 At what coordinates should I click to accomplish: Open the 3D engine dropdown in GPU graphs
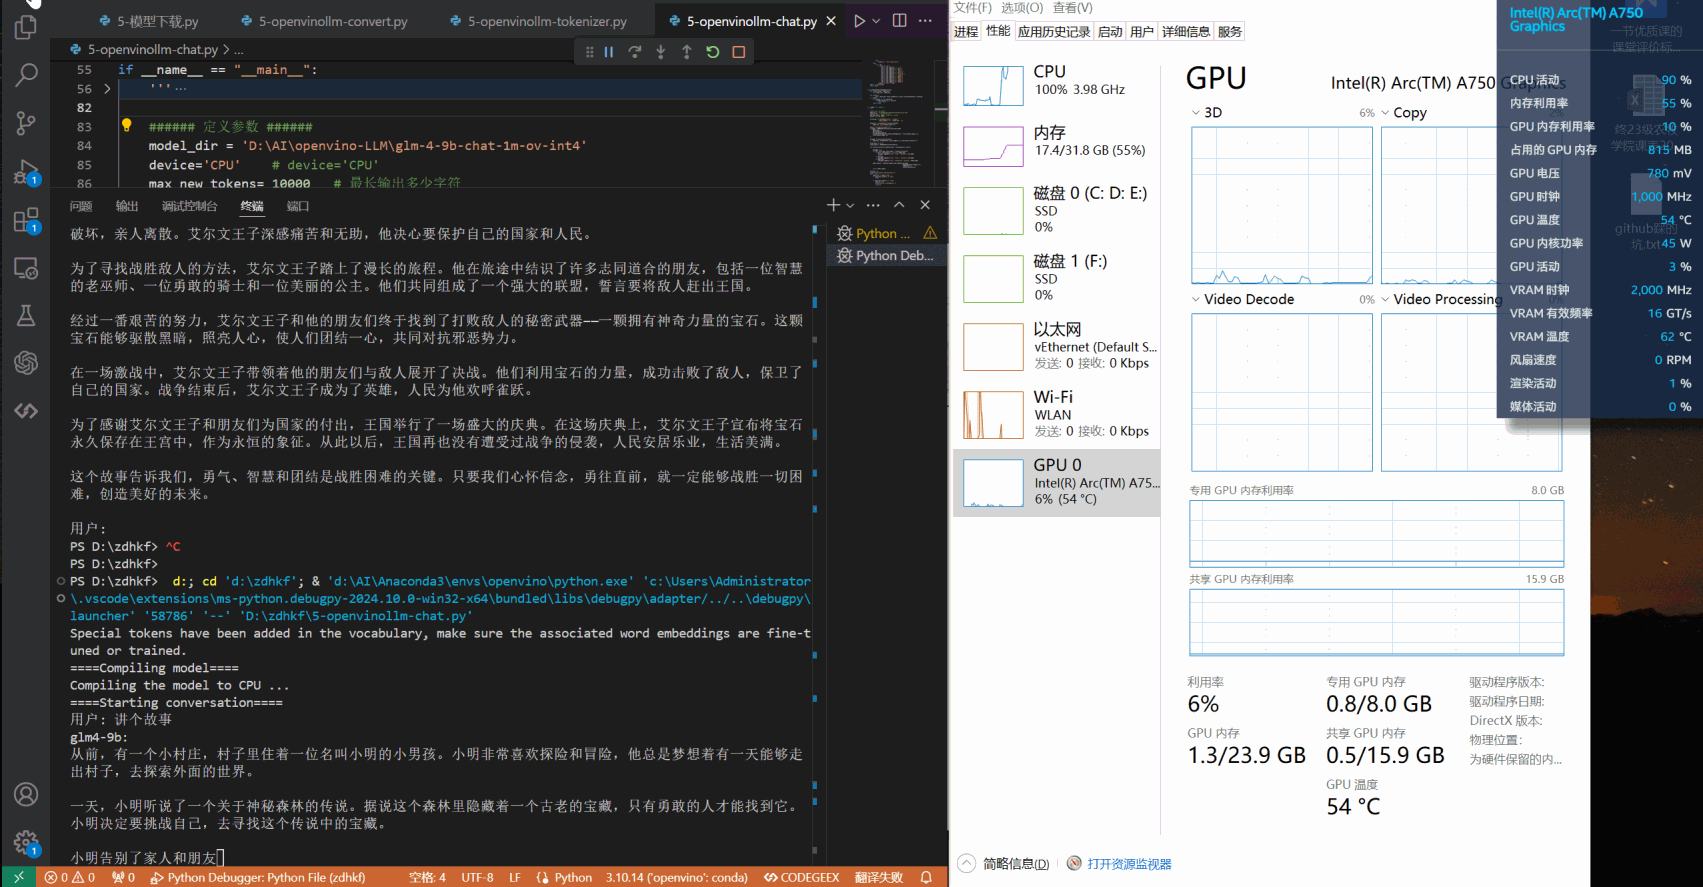coord(1196,113)
